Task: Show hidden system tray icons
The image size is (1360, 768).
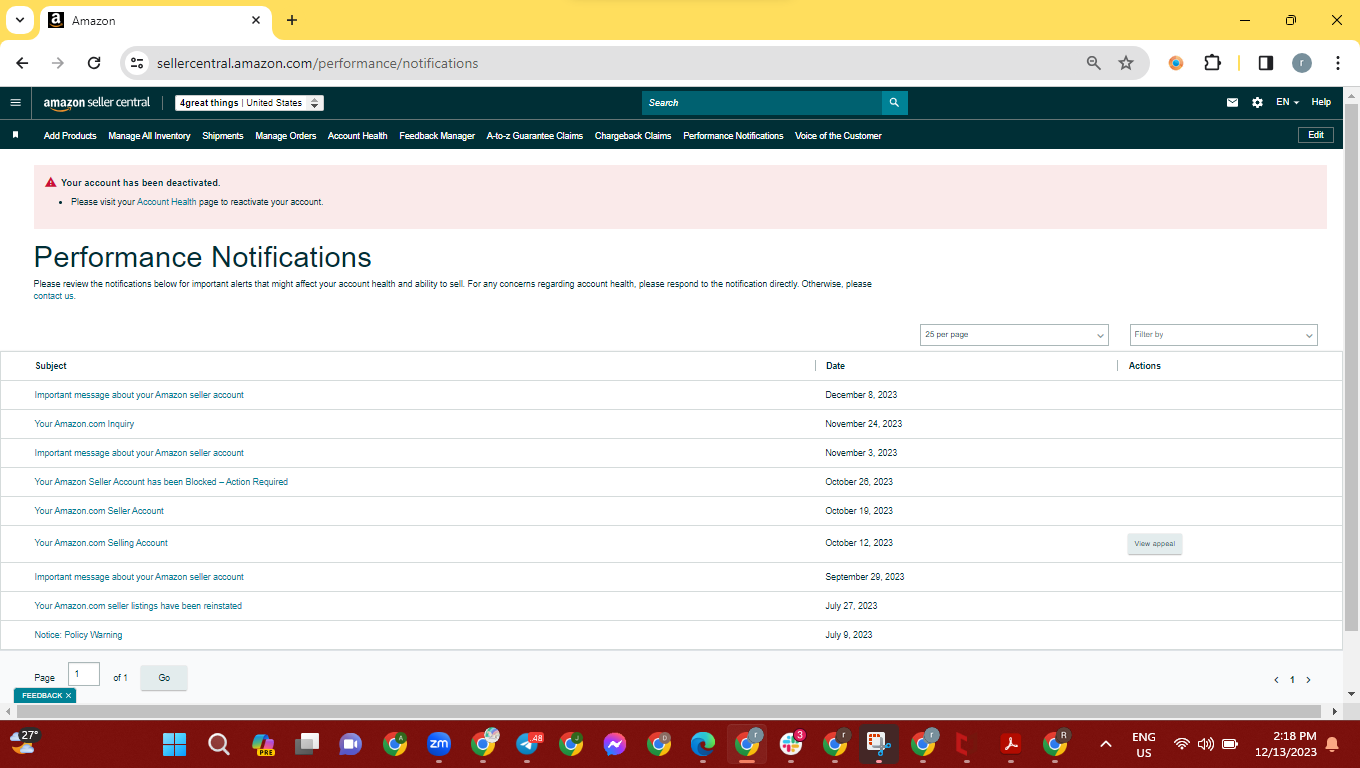Action: (1105, 744)
